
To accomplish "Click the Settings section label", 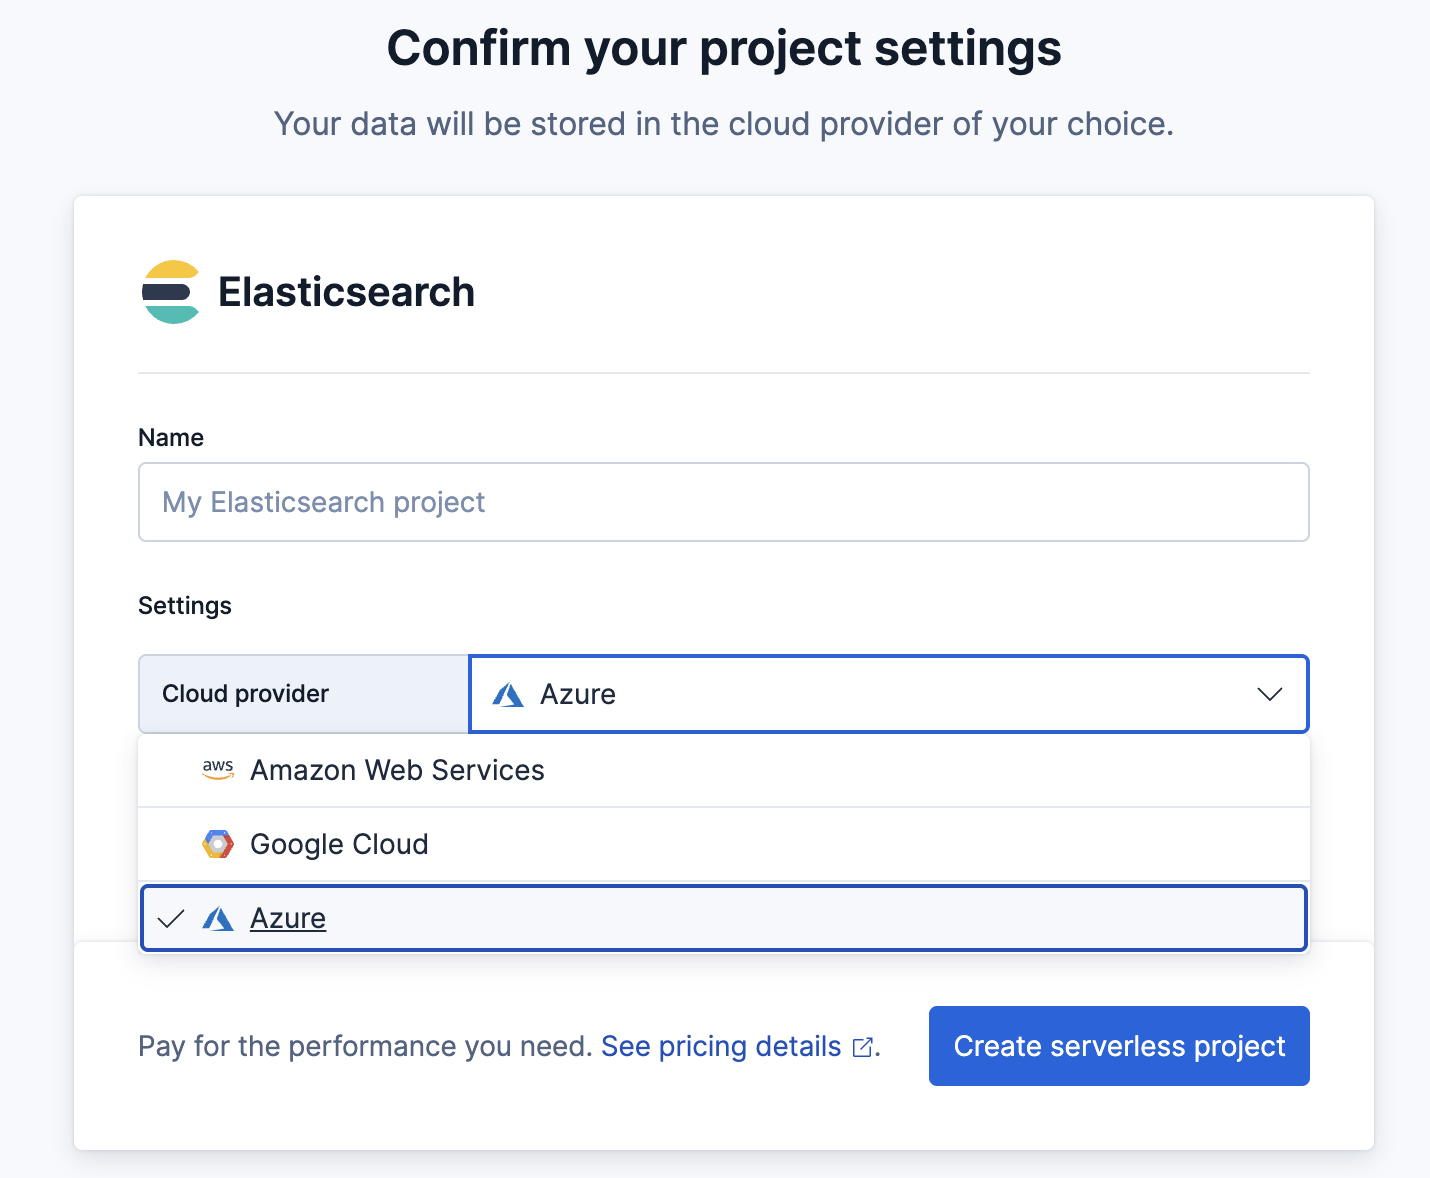I will click(x=185, y=606).
